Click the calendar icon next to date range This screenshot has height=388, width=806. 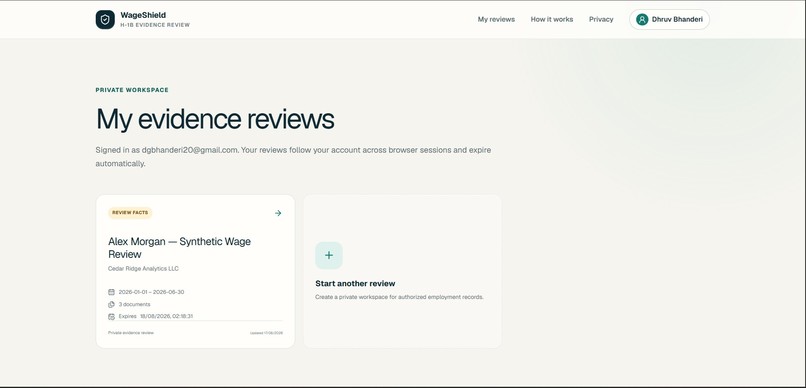click(x=111, y=292)
